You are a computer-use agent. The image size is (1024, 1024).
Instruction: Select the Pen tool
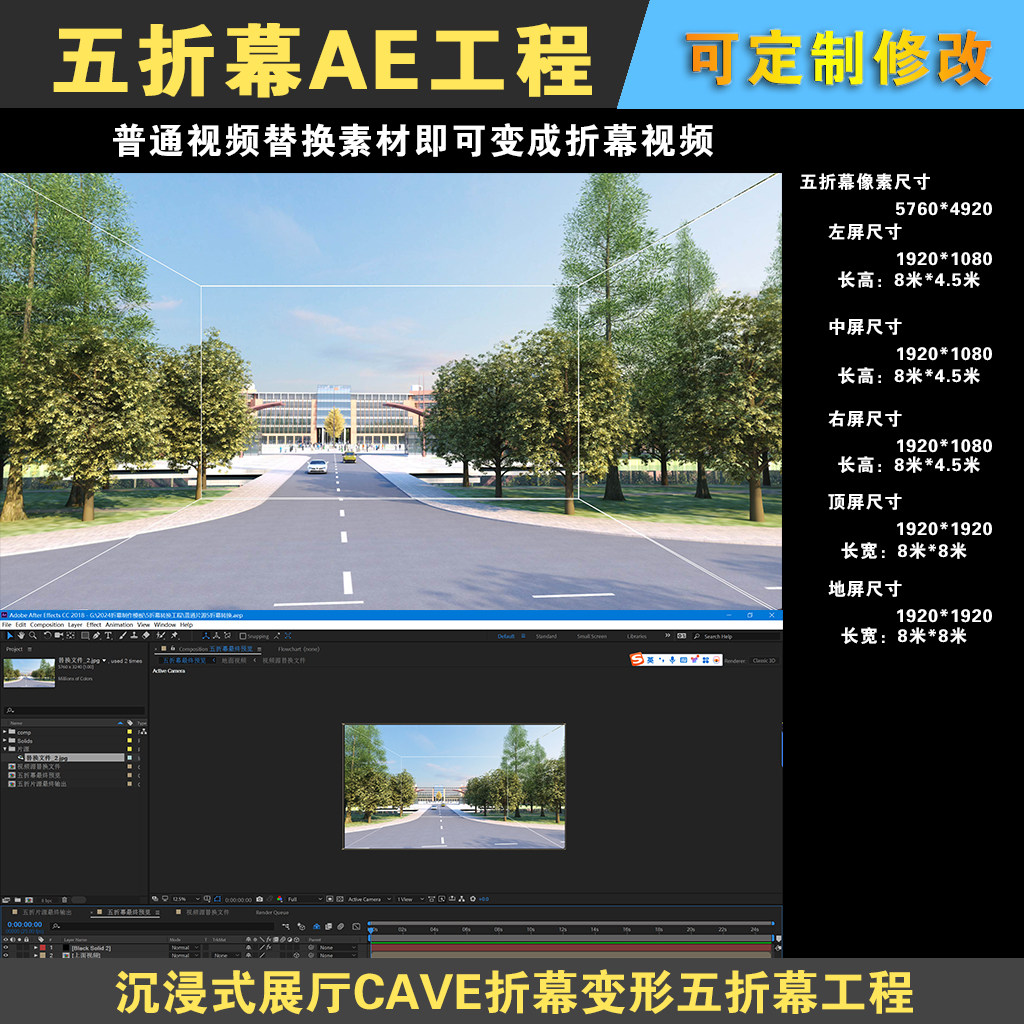pos(96,635)
